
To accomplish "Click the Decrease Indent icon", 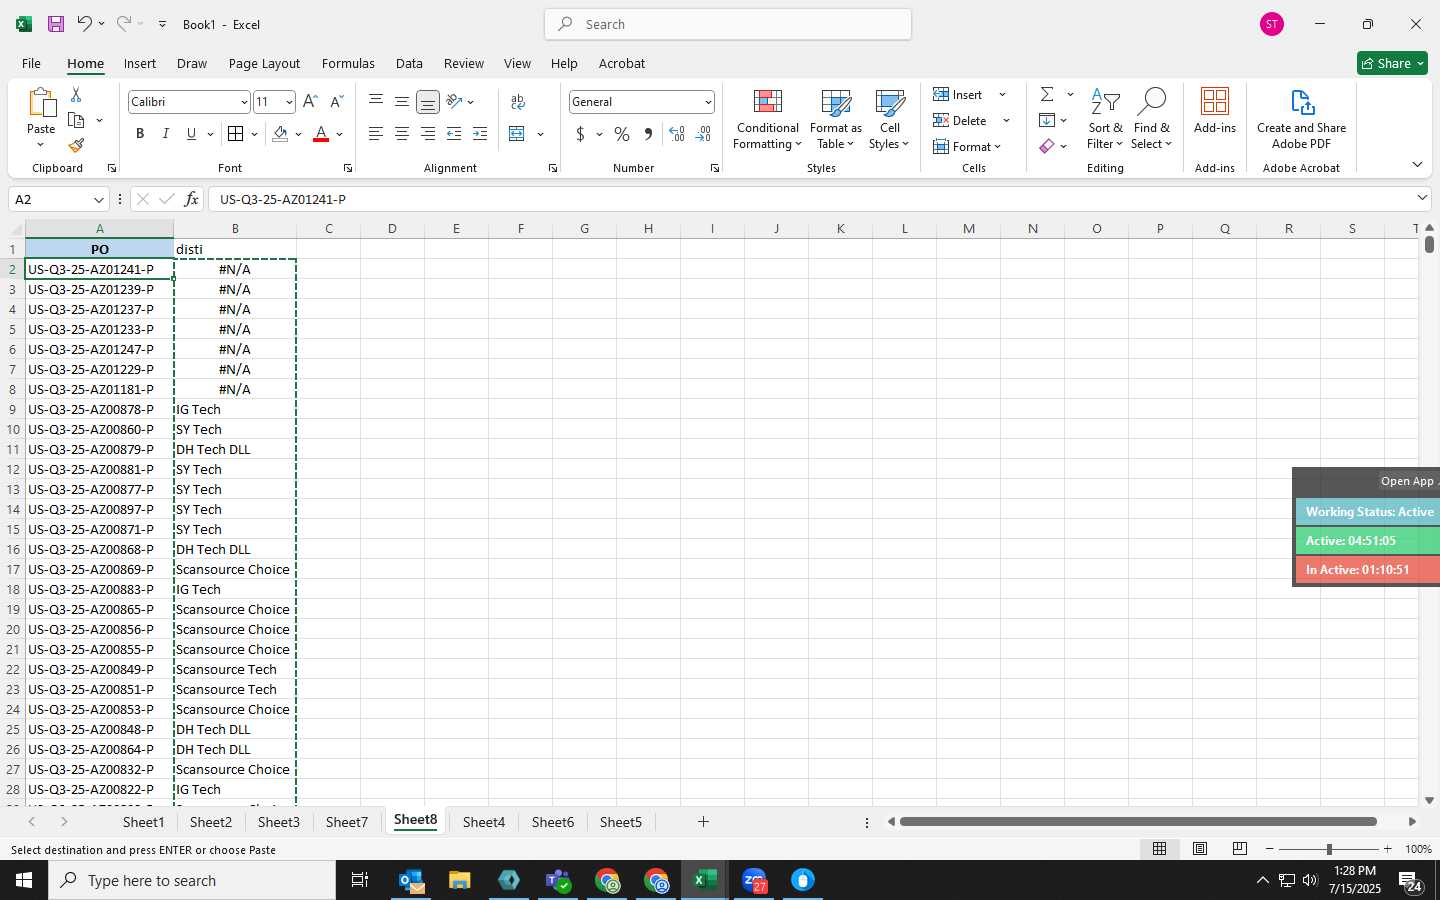I will (454, 134).
